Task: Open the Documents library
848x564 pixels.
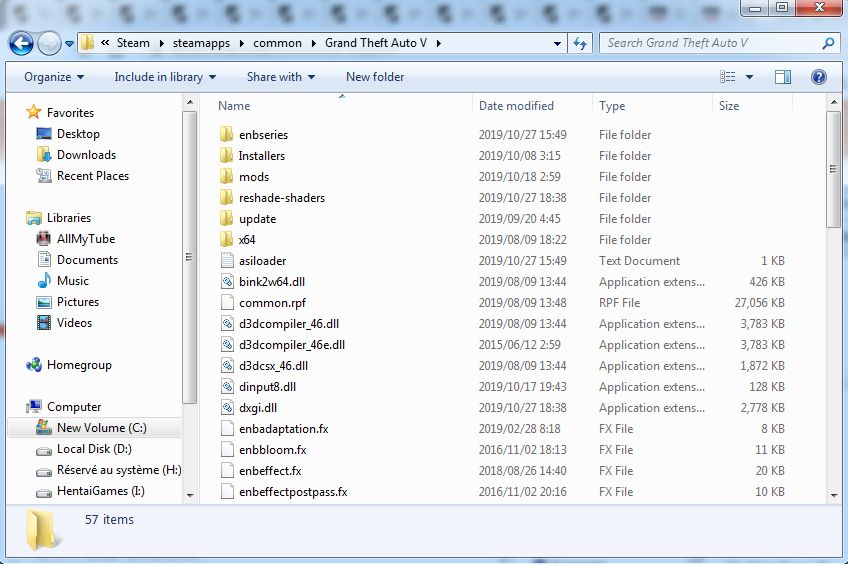Action: (x=87, y=260)
